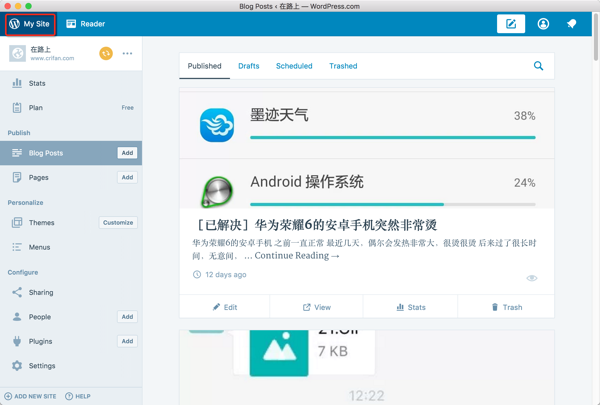
Task: Click Edit on the post
Action: tap(225, 307)
